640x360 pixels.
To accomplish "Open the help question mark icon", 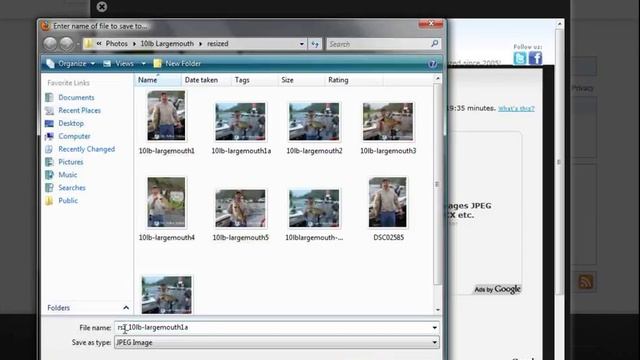I will click(x=432, y=64).
